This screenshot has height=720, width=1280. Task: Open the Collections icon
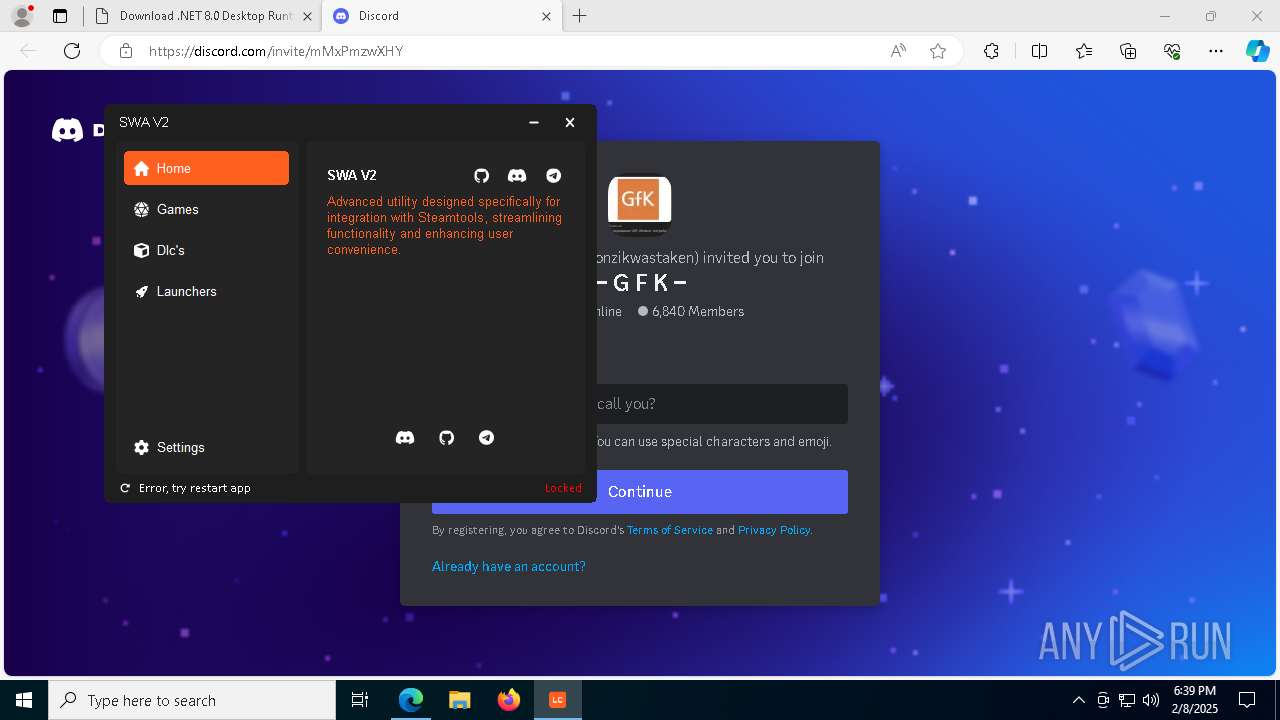[1128, 51]
